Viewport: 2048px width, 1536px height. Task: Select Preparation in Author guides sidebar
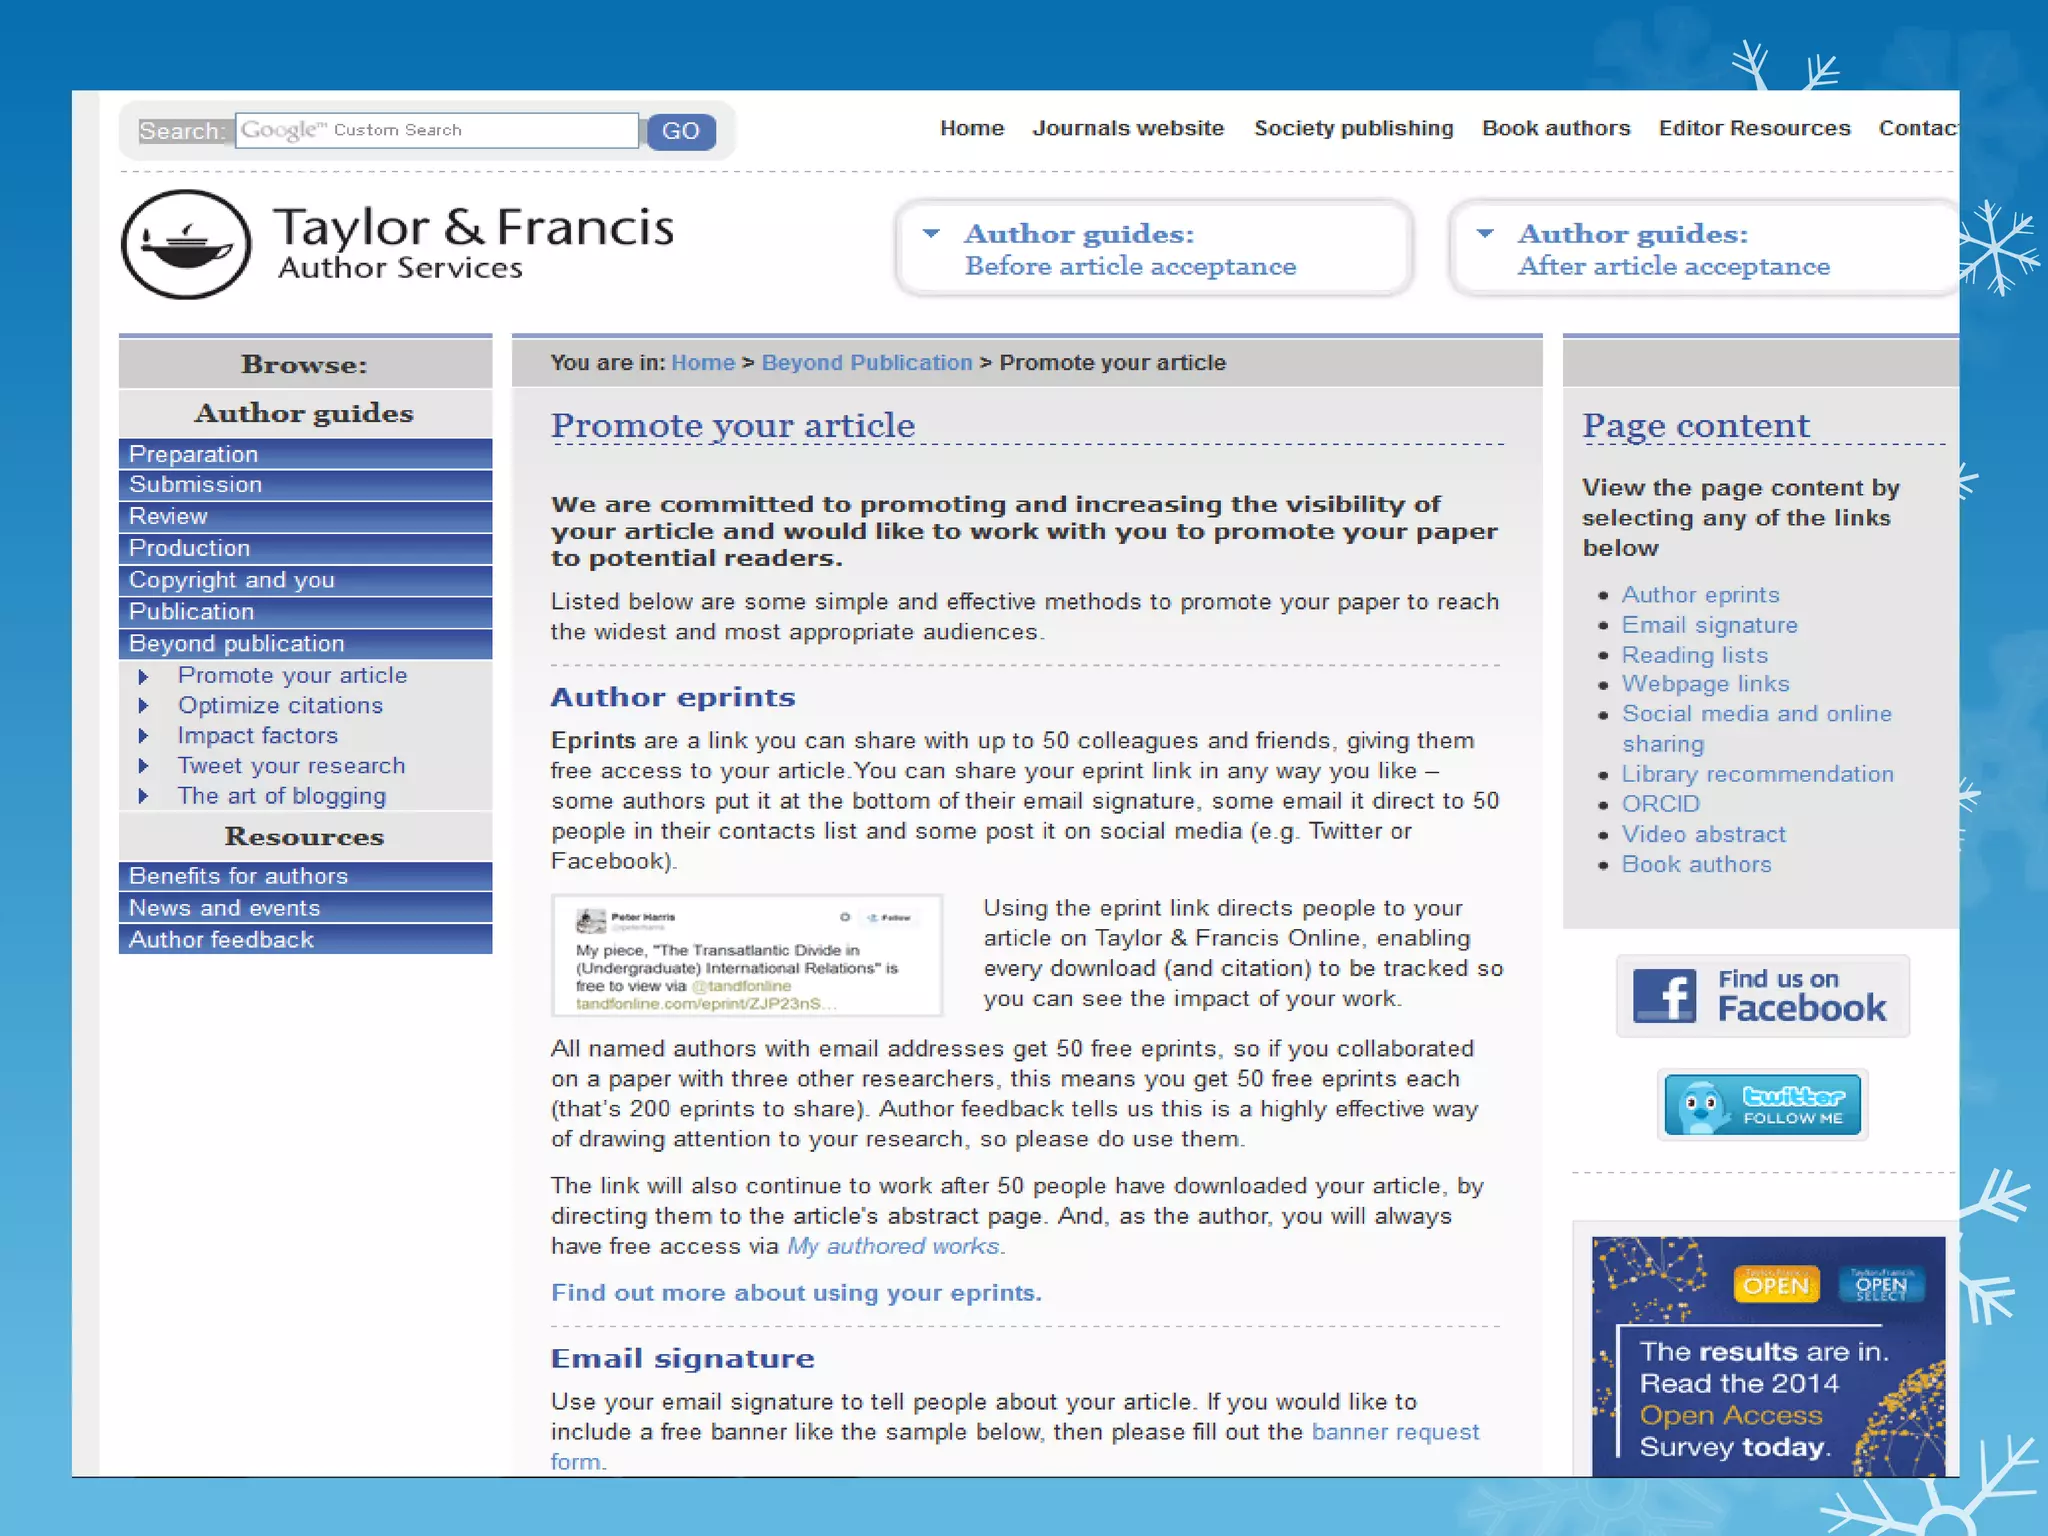pos(305,454)
